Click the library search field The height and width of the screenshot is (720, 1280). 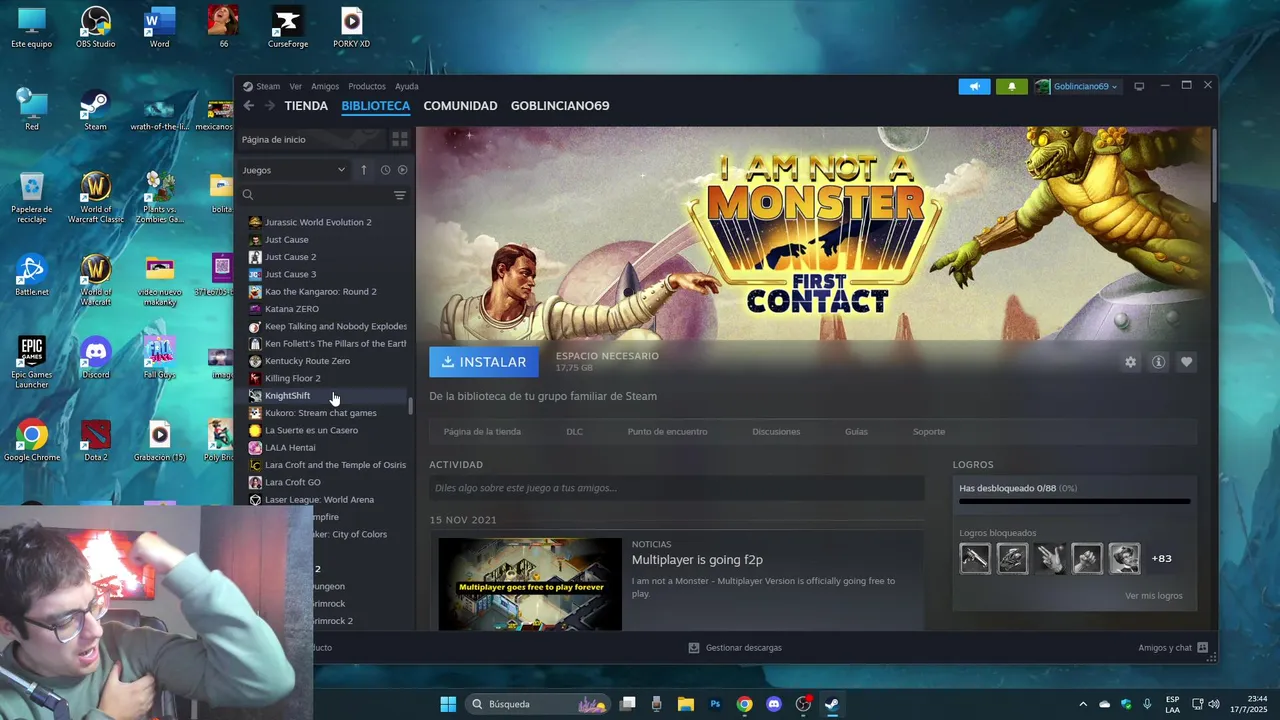(315, 195)
